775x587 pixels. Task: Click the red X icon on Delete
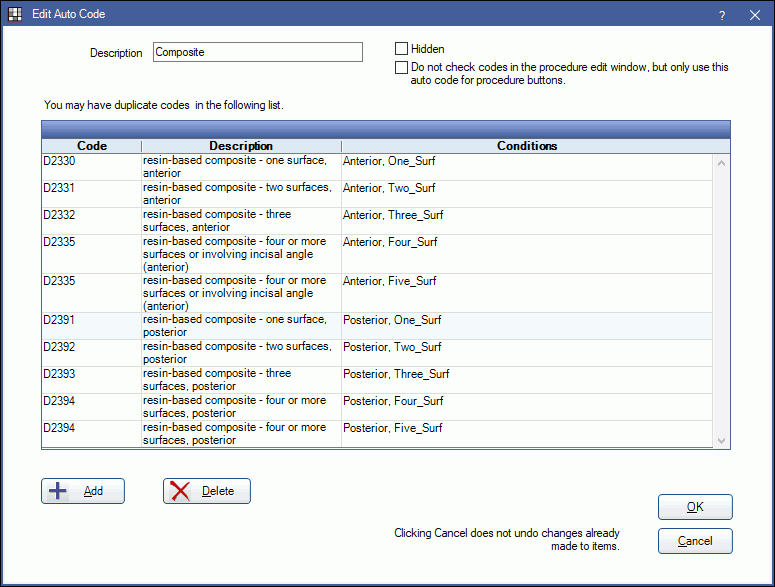point(180,491)
